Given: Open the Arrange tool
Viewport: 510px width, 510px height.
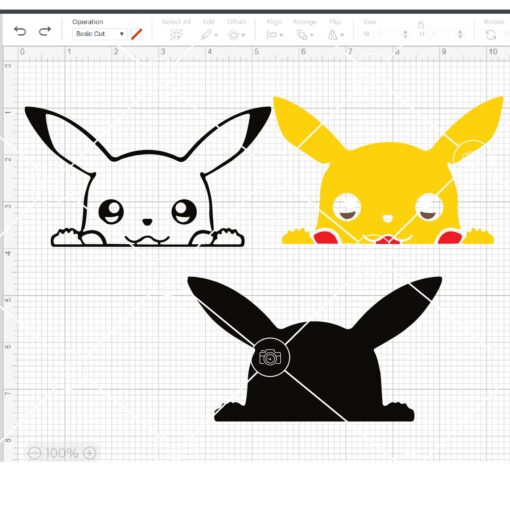Looking at the screenshot, I should 302,35.
